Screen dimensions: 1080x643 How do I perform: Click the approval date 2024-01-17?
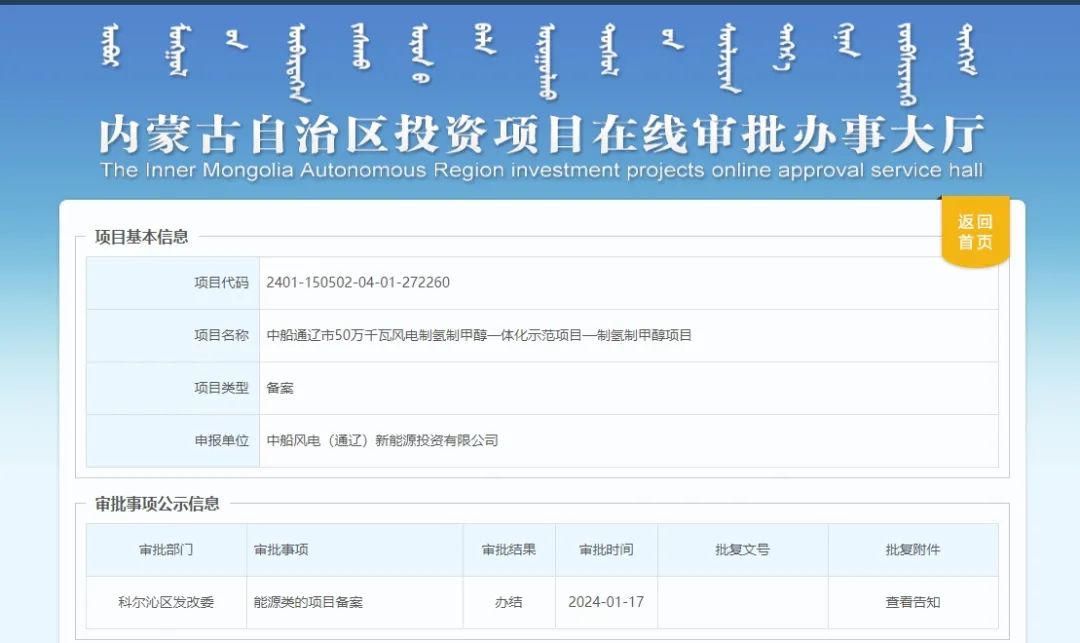606,602
